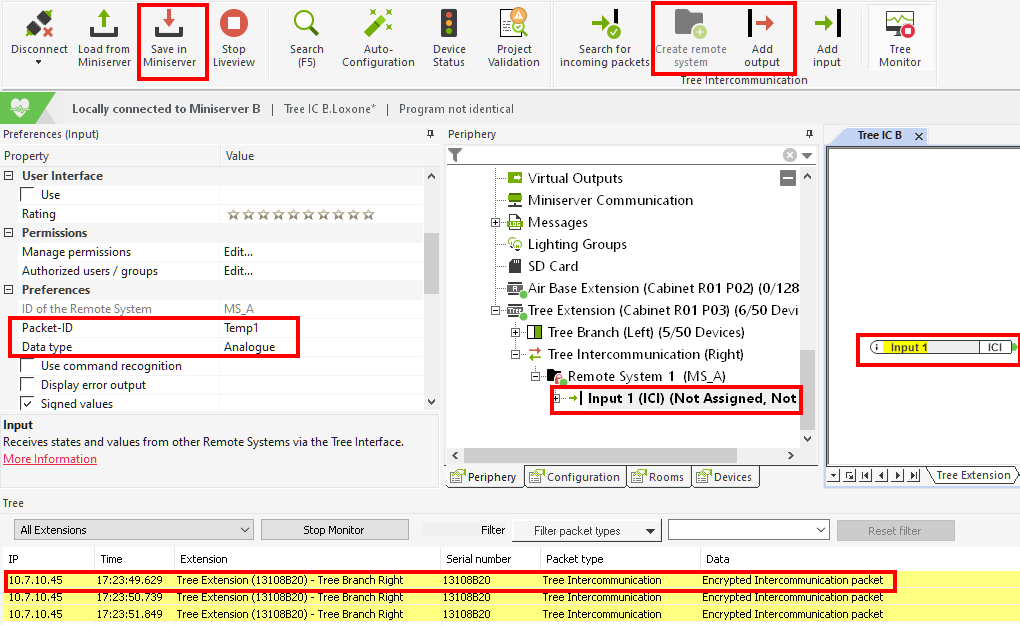Collapse the Tree Intercommunication (Right) node
This screenshot has height=625, width=1020.
click(516, 355)
